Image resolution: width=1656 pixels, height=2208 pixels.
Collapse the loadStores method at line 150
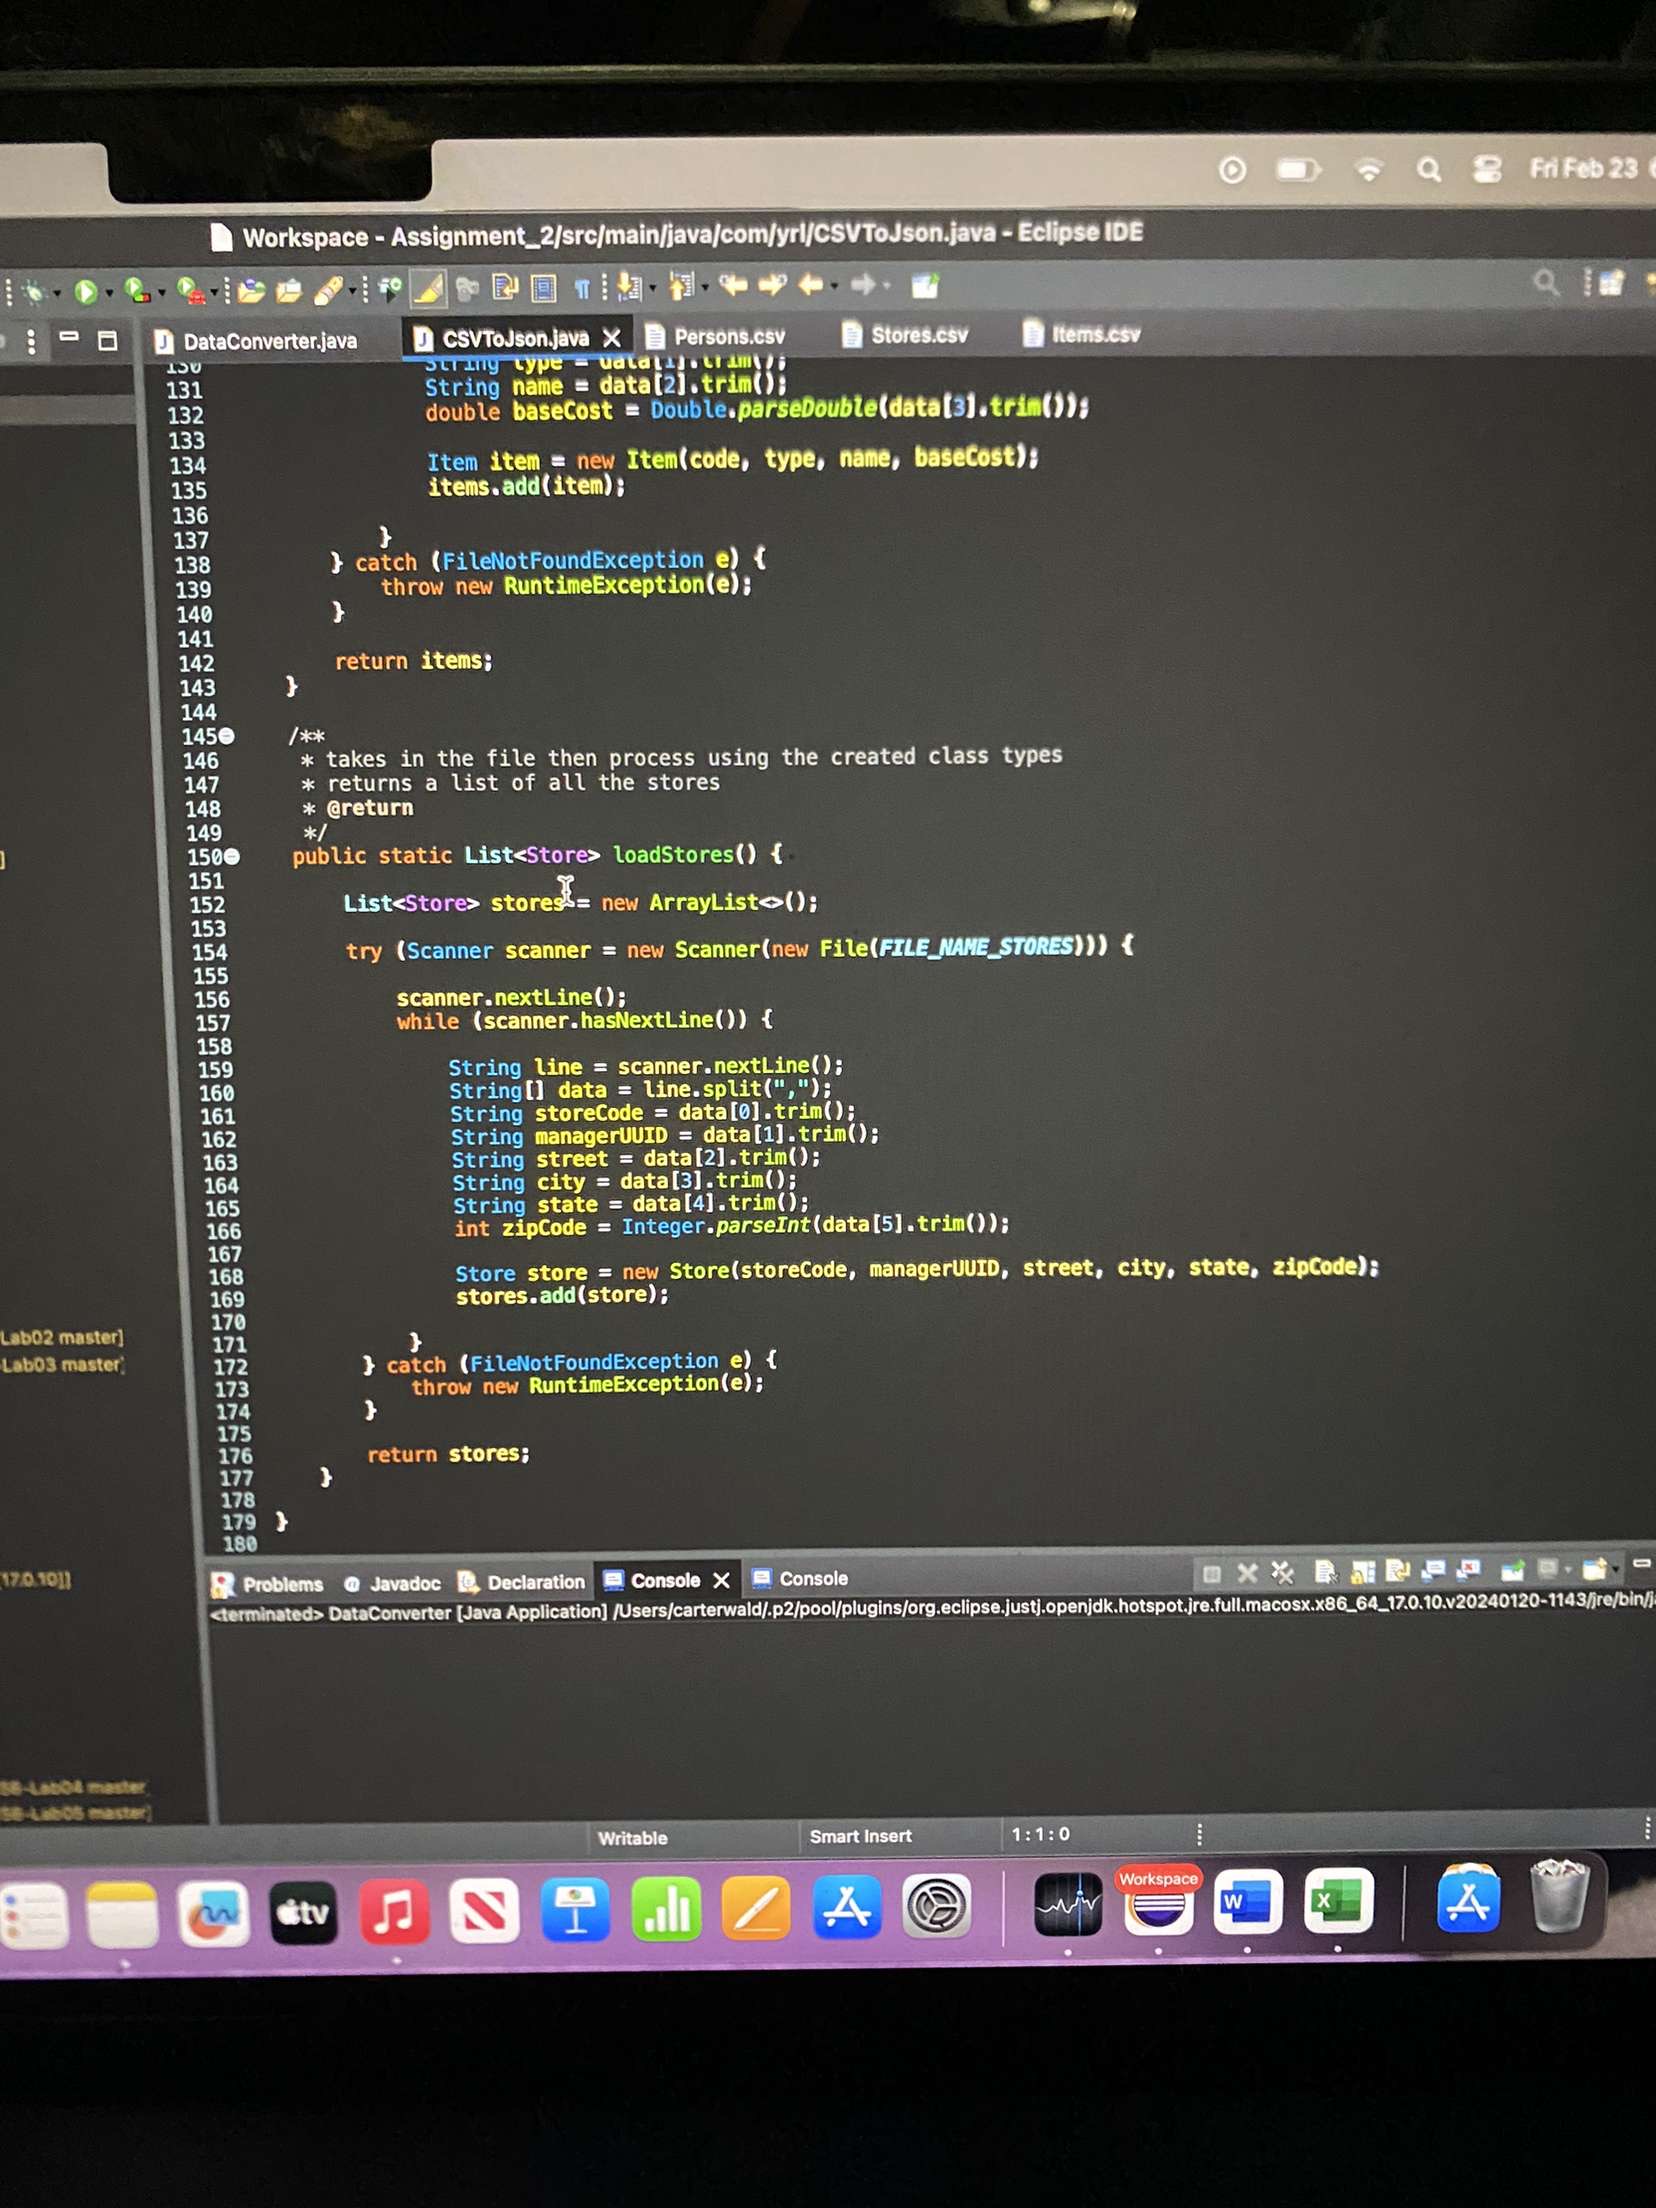pos(232,856)
